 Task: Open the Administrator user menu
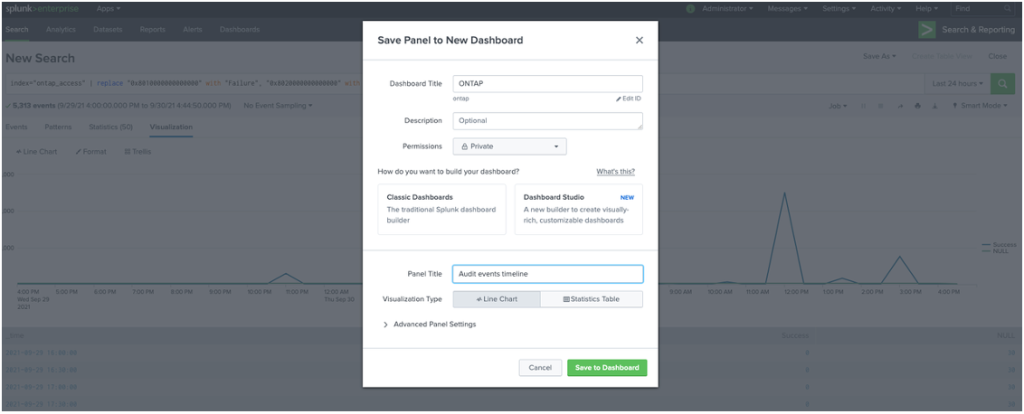click(728, 9)
